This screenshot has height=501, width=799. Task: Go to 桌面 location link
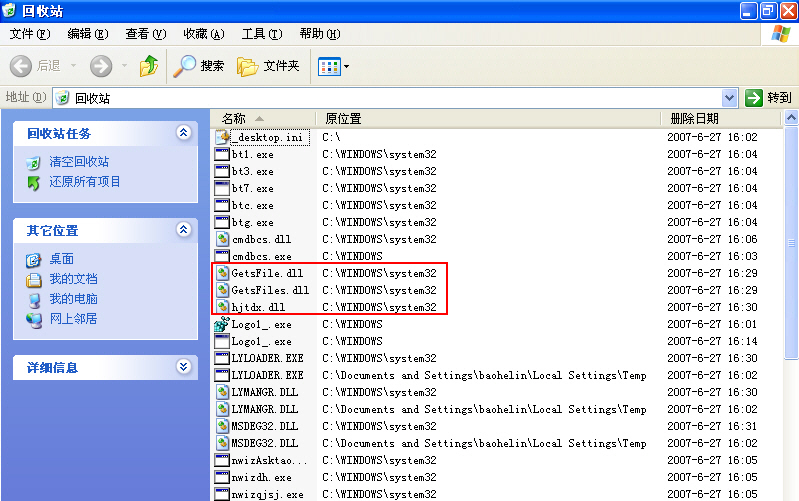point(62,259)
